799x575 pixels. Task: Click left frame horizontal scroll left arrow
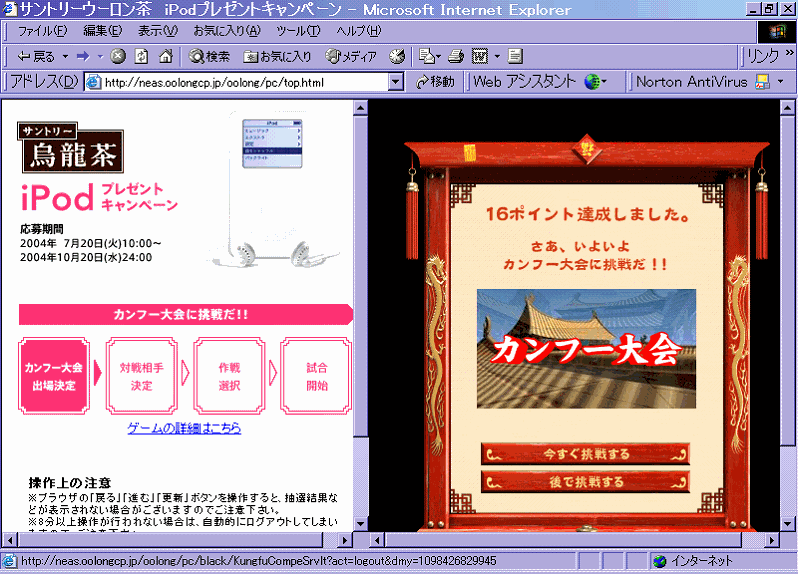[x=9, y=540]
